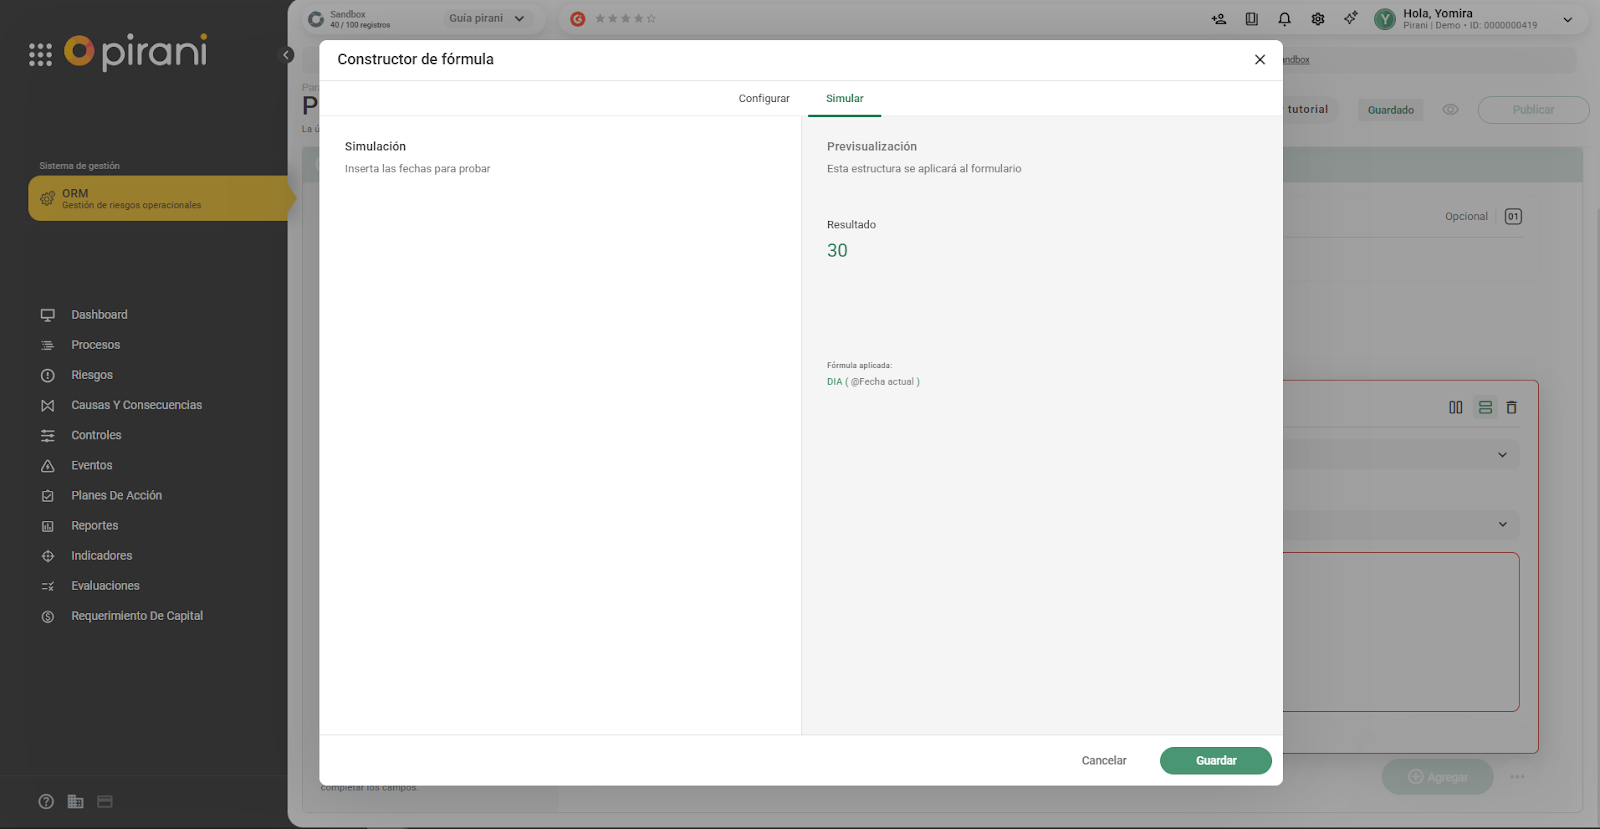Collapse the sidebar with arrow button
Viewport: 1600px width, 829px height.
[287, 55]
